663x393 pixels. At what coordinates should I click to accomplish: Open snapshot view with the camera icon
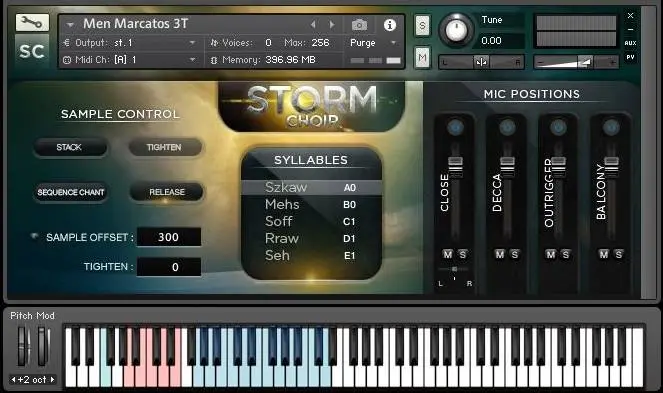[359, 25]
